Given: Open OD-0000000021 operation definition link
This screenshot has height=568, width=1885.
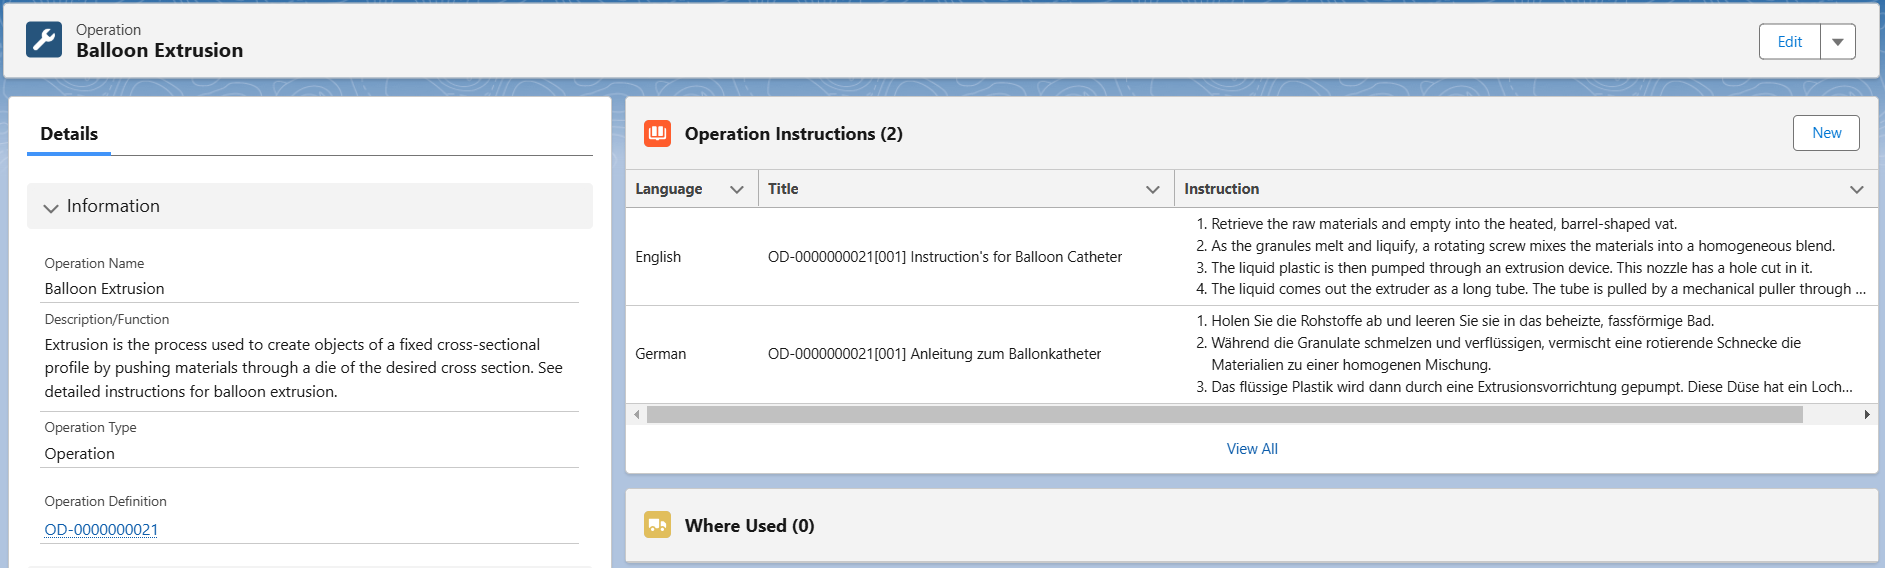Looking at the screenshot, I should click(101, 529).
